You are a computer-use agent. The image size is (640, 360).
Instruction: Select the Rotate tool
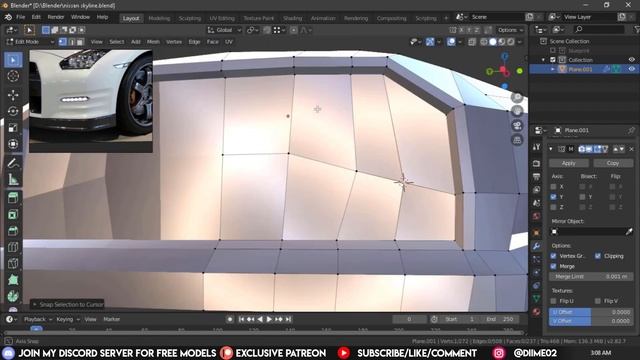(x=13, y=111)
